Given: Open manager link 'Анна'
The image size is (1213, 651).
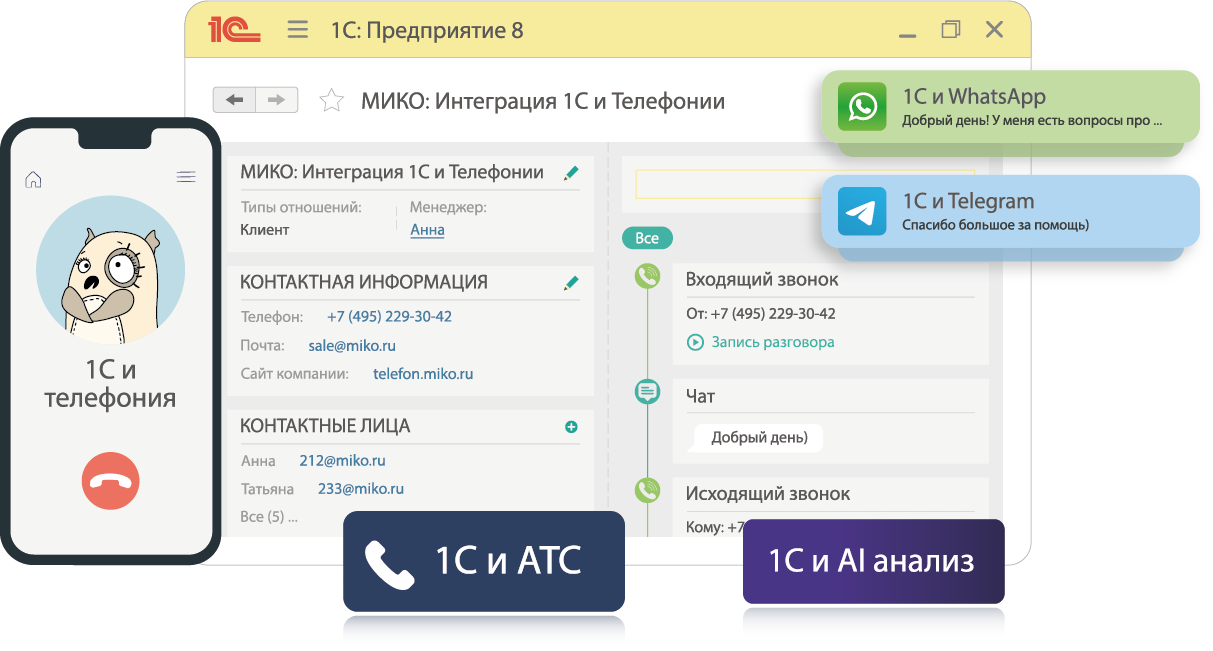Looking at the screenshot, I should [x=427, y=230].
